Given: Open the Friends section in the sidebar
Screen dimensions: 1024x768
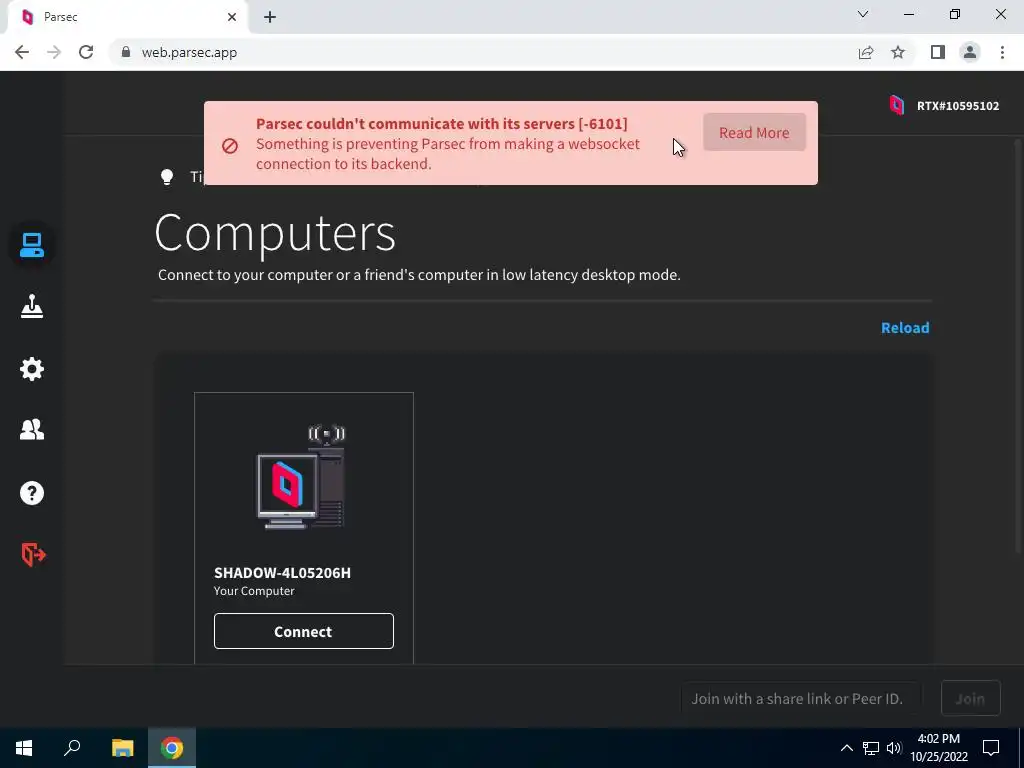Looking at the screenshot, I should pyautogui.click(x=31, y=429).
